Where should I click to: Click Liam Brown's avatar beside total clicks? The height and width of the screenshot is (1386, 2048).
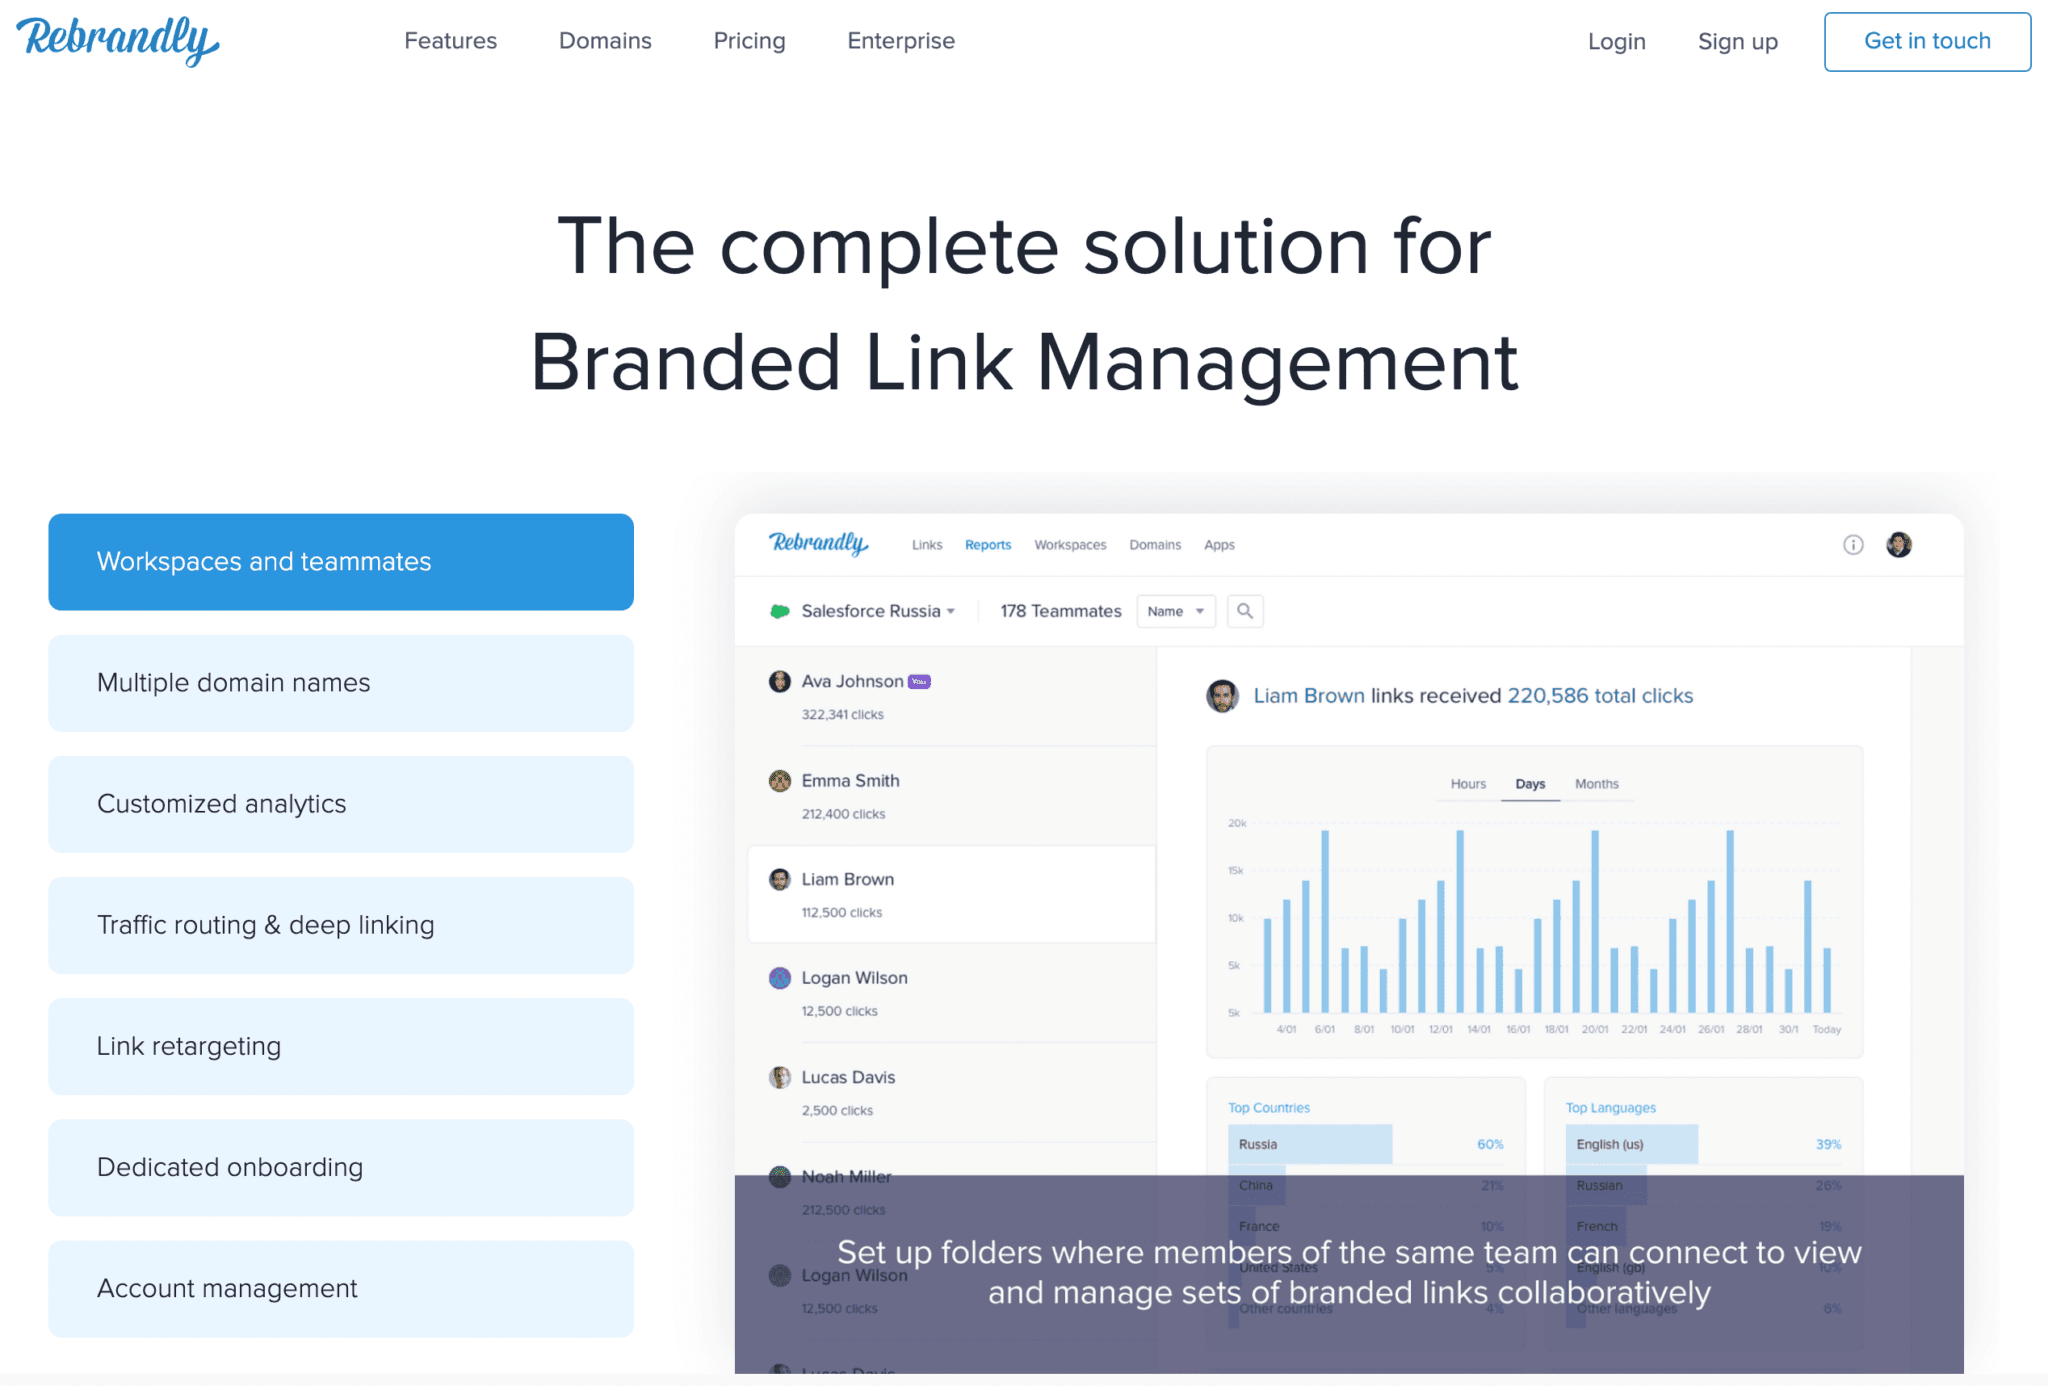[x=1222, y=696]
